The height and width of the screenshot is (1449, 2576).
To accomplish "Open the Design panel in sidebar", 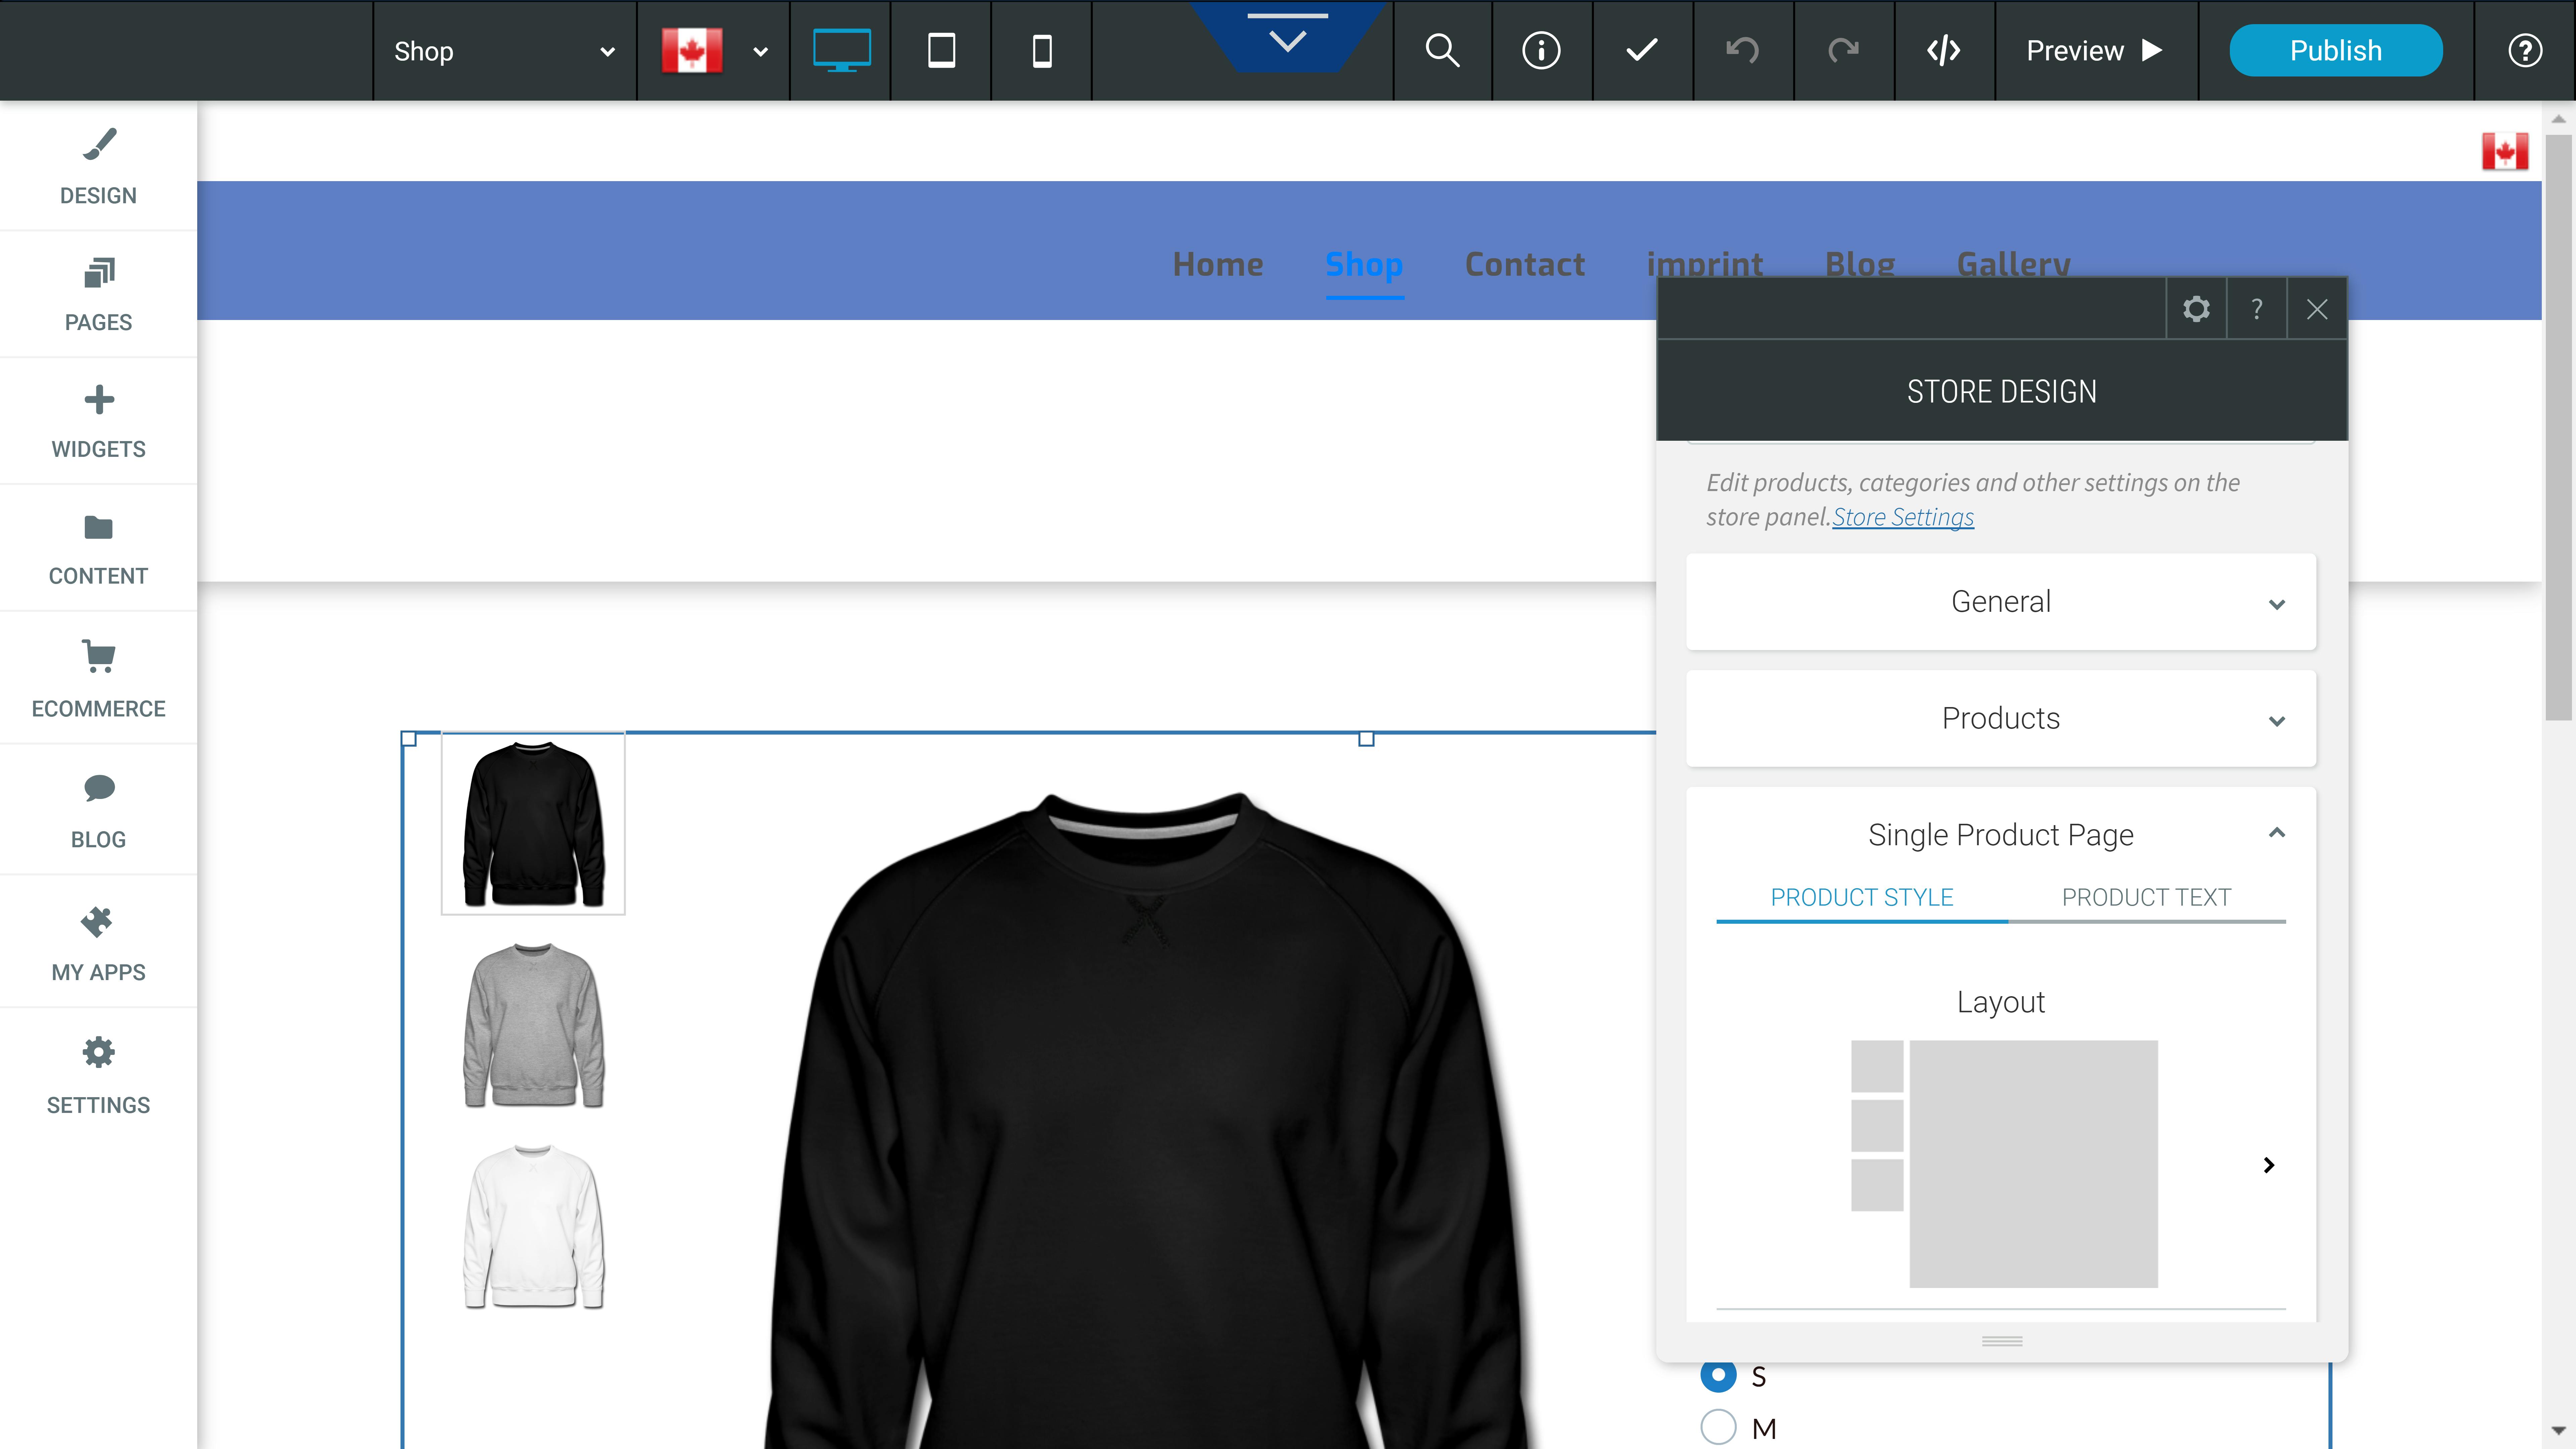I will click(98, 166).
